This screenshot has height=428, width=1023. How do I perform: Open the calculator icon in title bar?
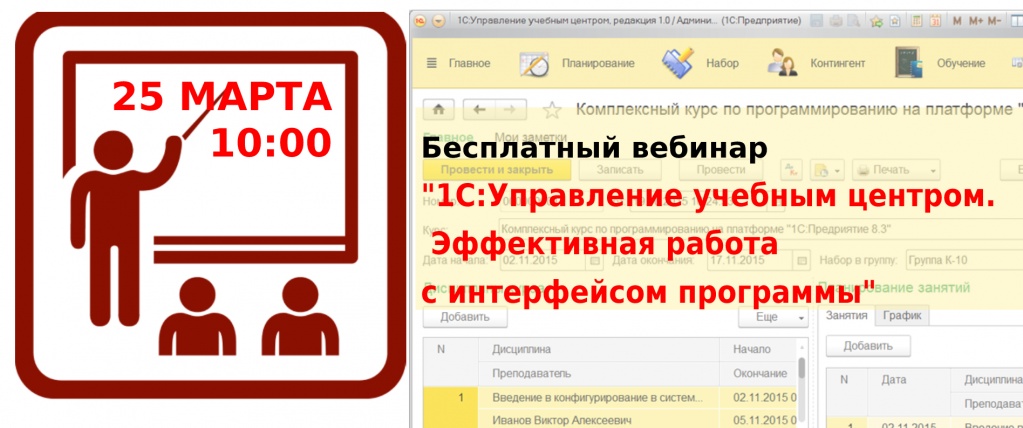coord(917,21)
